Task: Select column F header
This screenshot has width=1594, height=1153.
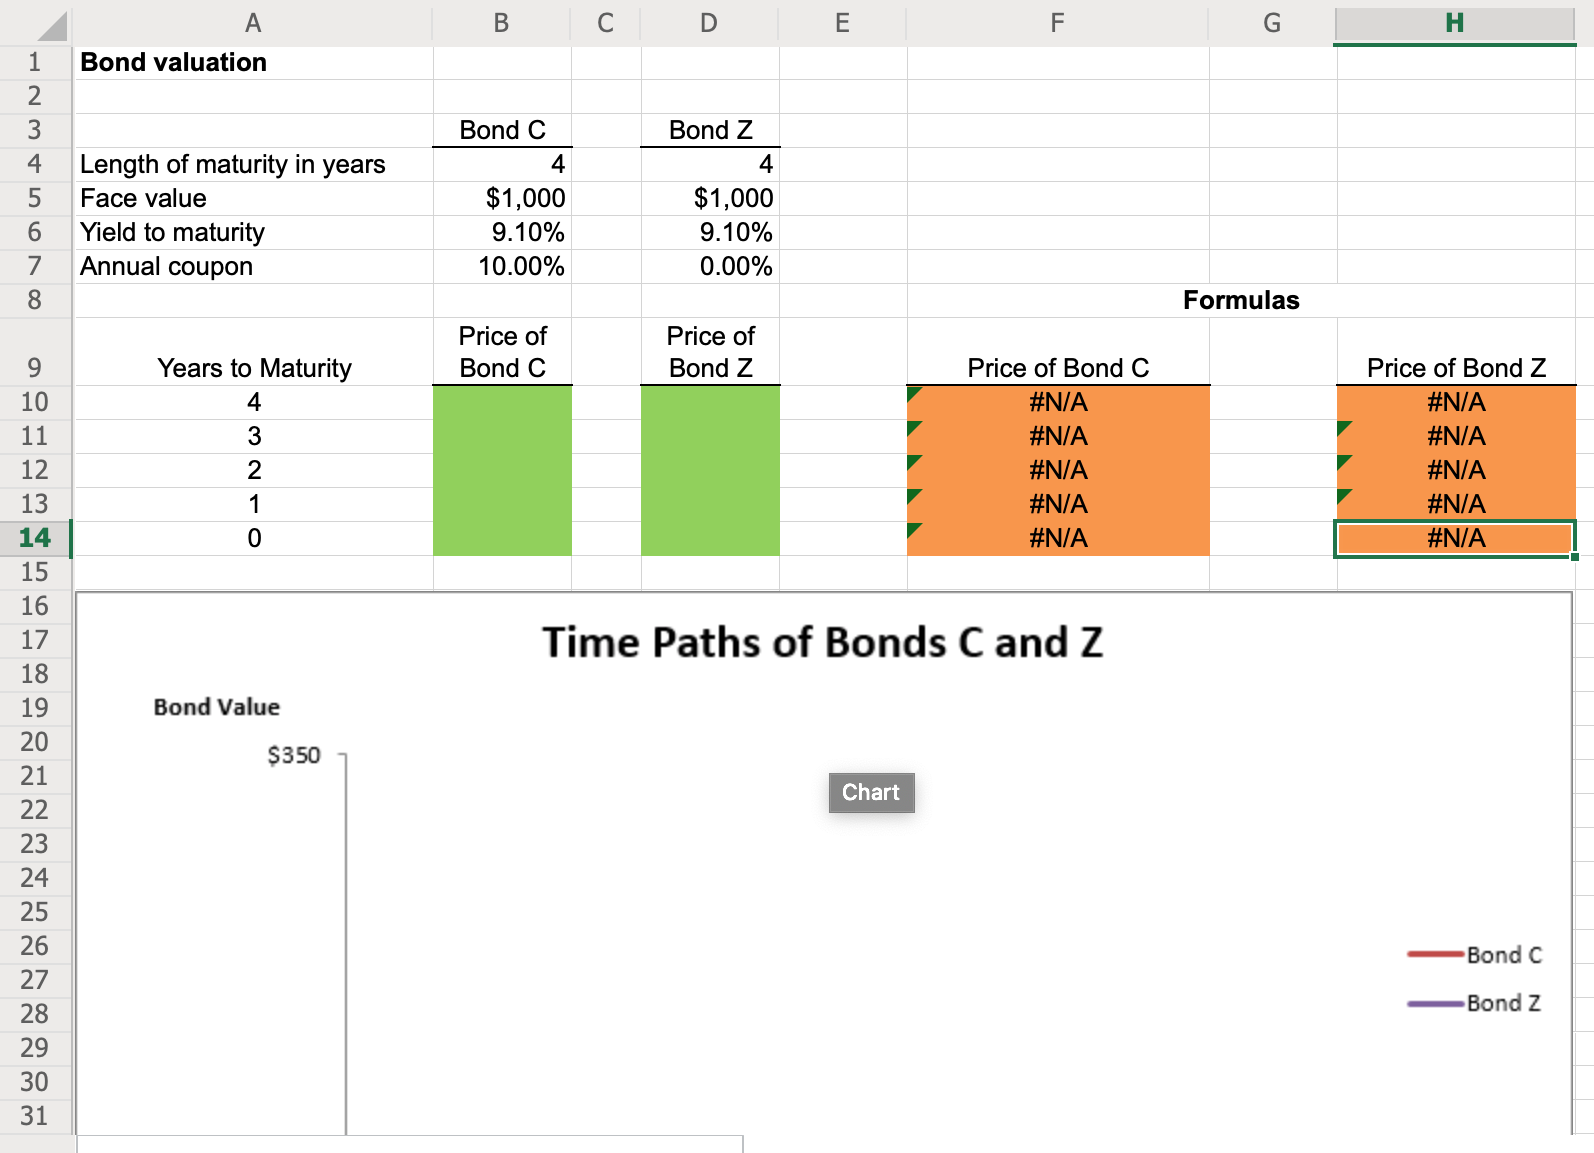Action: click(x=1058, y=23)
